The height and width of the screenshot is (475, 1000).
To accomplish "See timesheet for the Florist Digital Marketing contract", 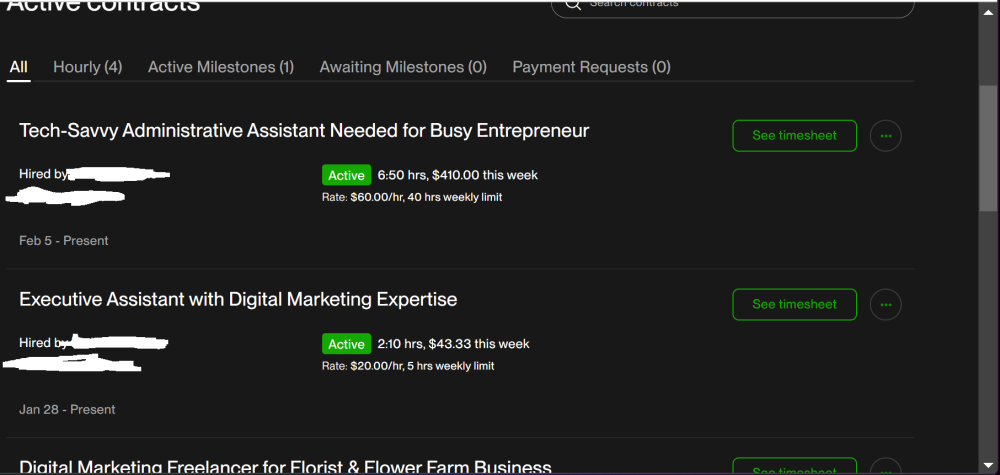I will pyautogui.click(x=794, y=468).
